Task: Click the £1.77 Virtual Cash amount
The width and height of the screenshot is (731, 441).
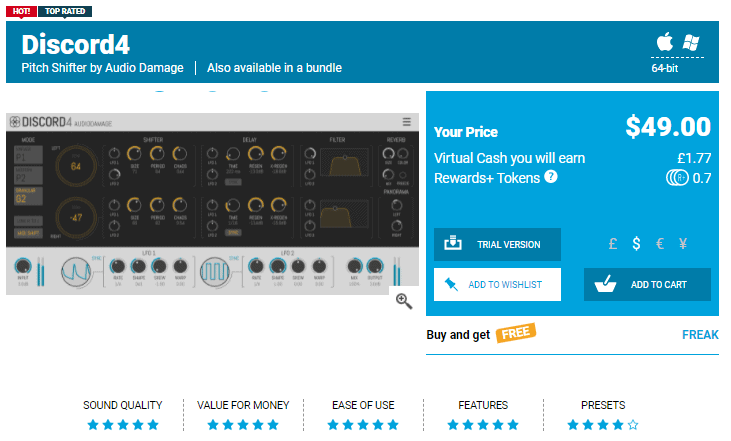Action: (x=694, y=158)
